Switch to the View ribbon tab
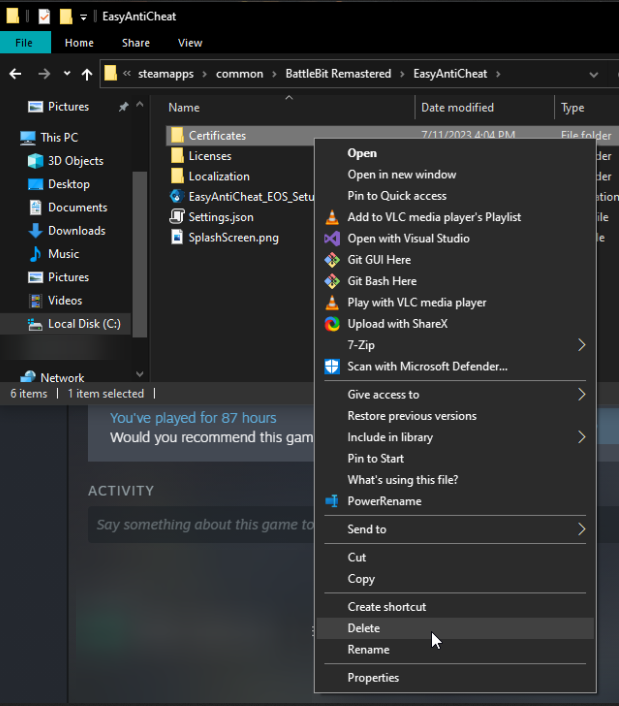619x706 pixels. click(190, 43)
